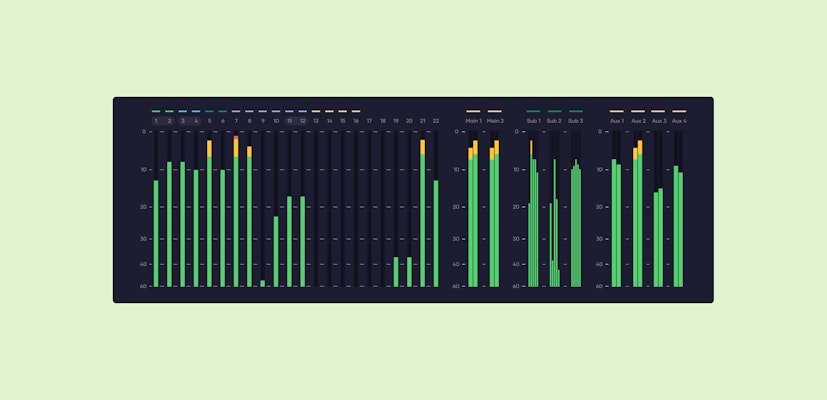Click the Aux 4 bus label
The width and height of the screenshot is (827, 400).
679,121
